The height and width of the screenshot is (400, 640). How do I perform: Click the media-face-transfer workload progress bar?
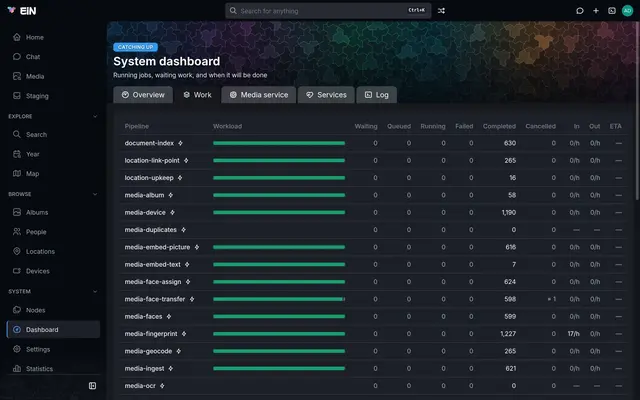click(279, 299)
